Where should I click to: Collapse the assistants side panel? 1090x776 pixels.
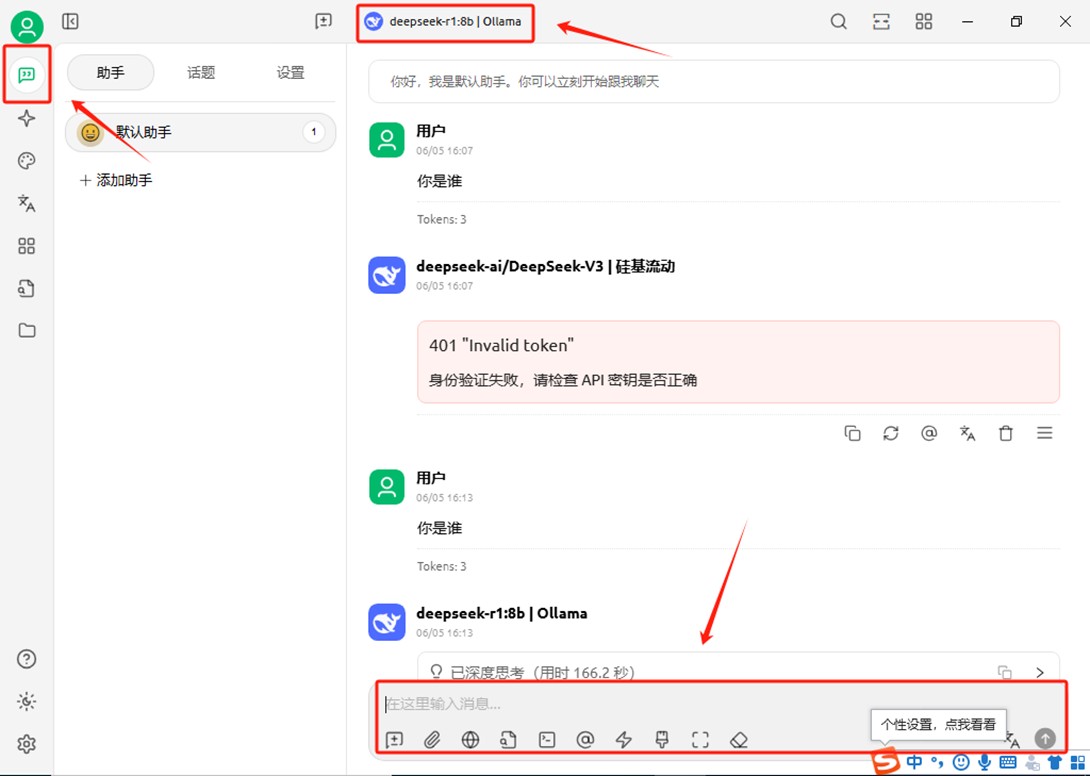click(70, 22)
